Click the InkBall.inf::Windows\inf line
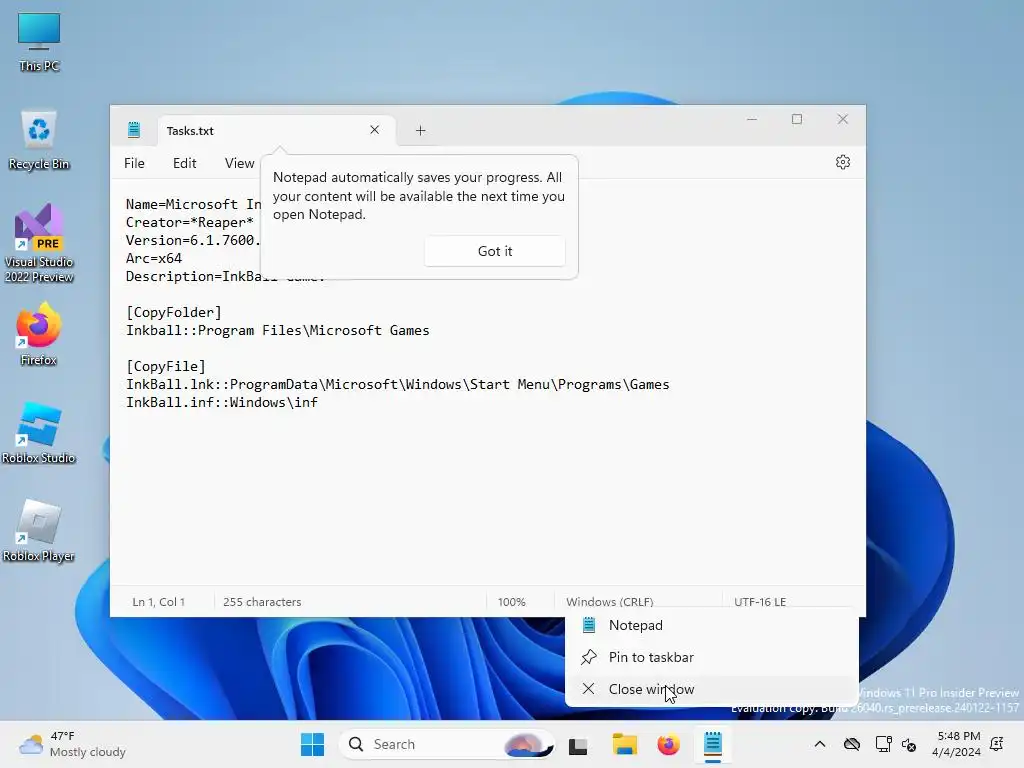 [x=222, y=402]
